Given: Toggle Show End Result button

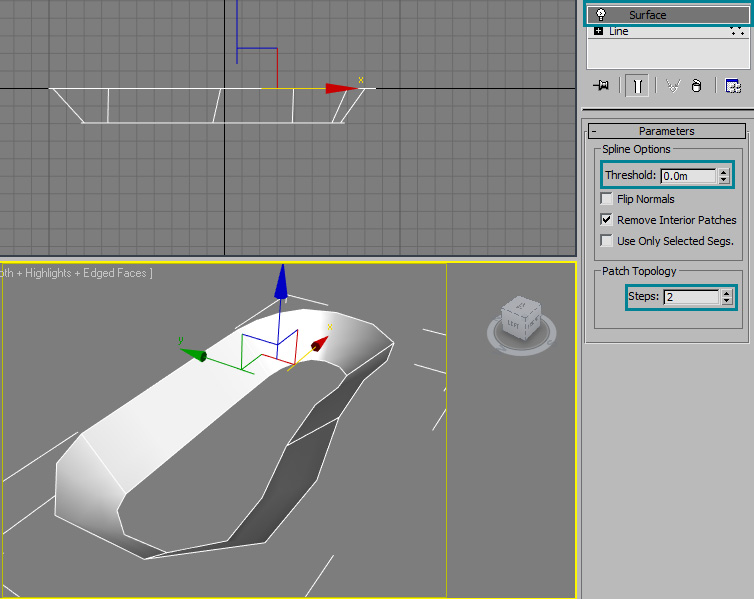Looking at the screenshot, I should 636,86.
